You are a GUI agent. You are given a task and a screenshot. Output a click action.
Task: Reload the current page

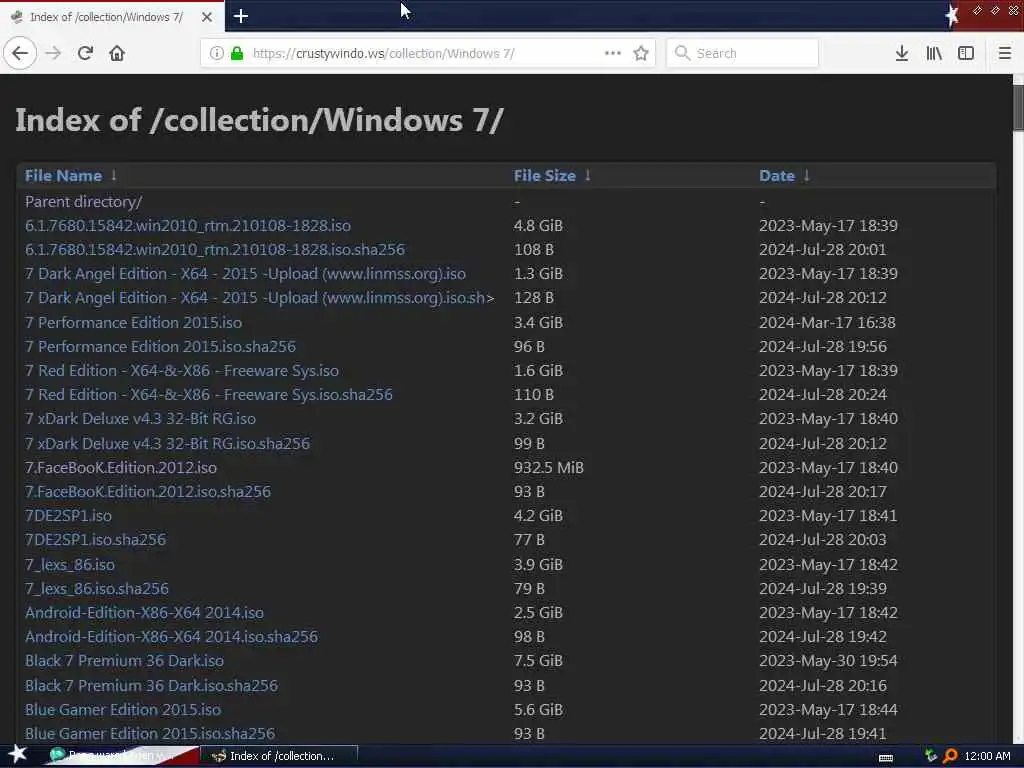coord(85,53)
